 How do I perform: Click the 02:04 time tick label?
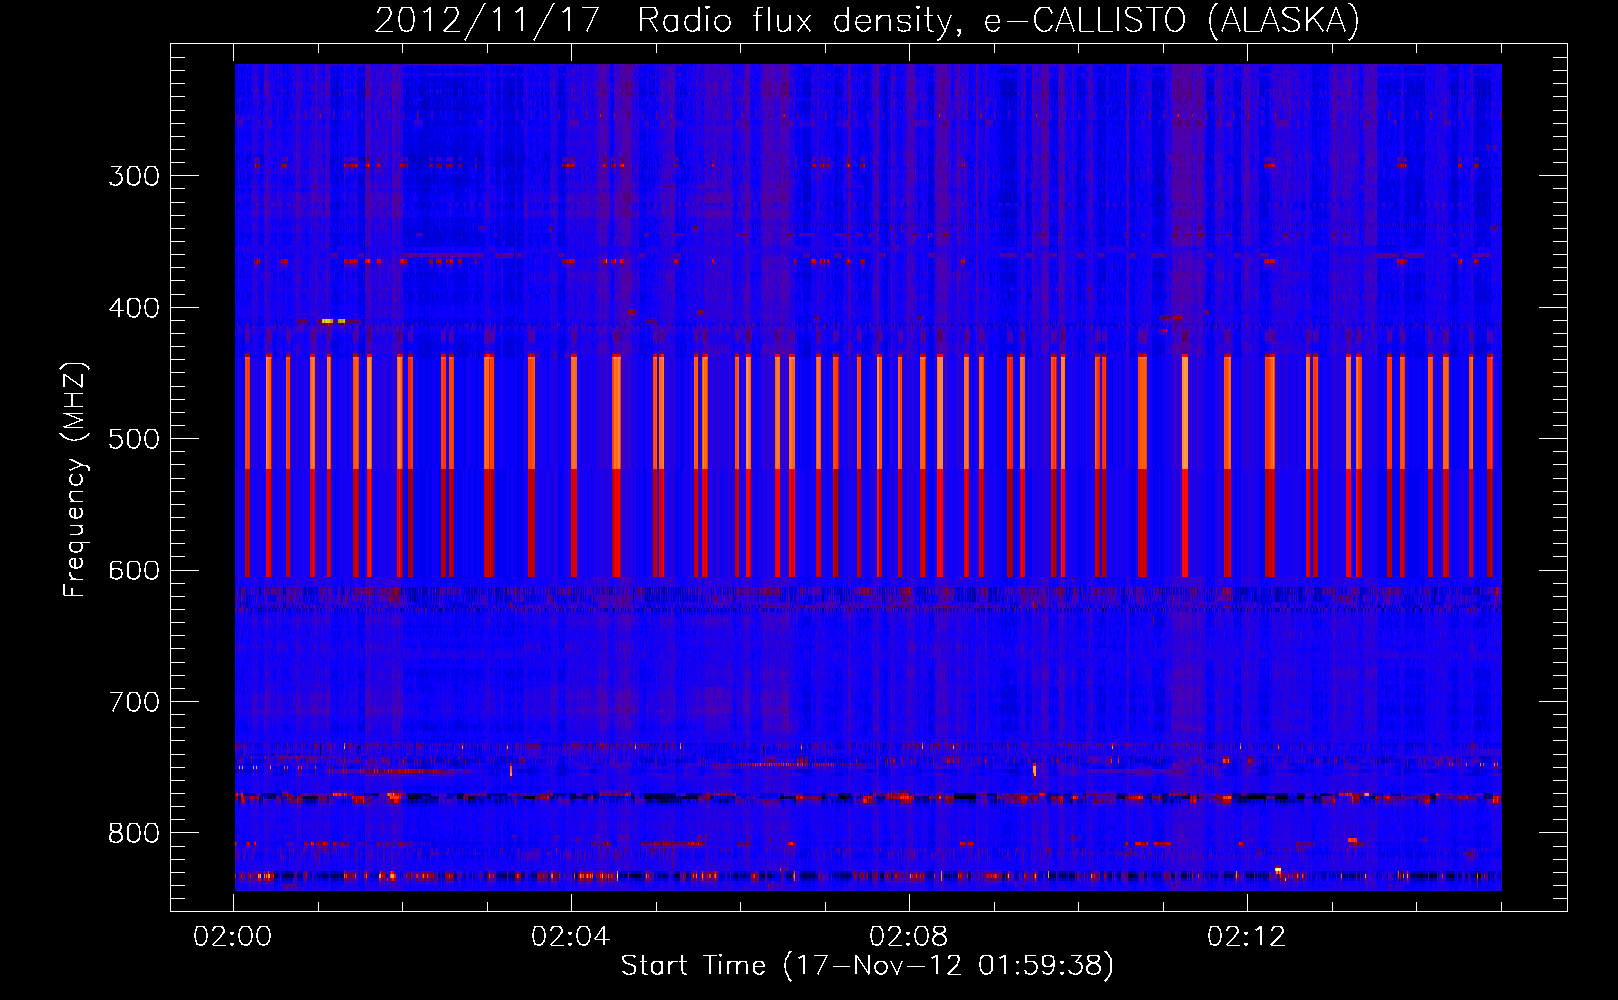(x=571, y=937)
